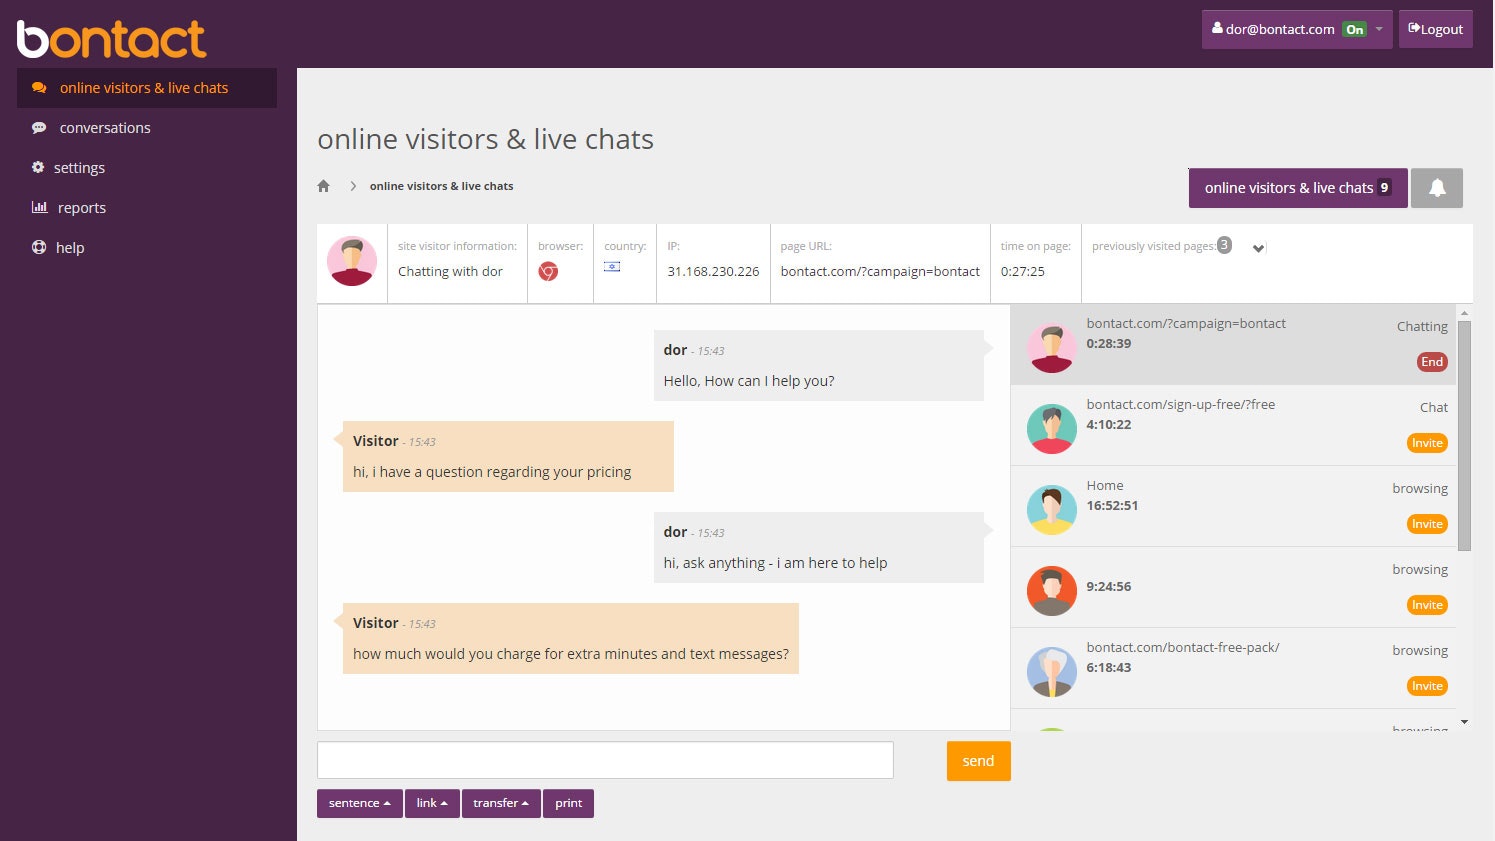
Task: Click the bontact logo
Action: pos(111,39)
